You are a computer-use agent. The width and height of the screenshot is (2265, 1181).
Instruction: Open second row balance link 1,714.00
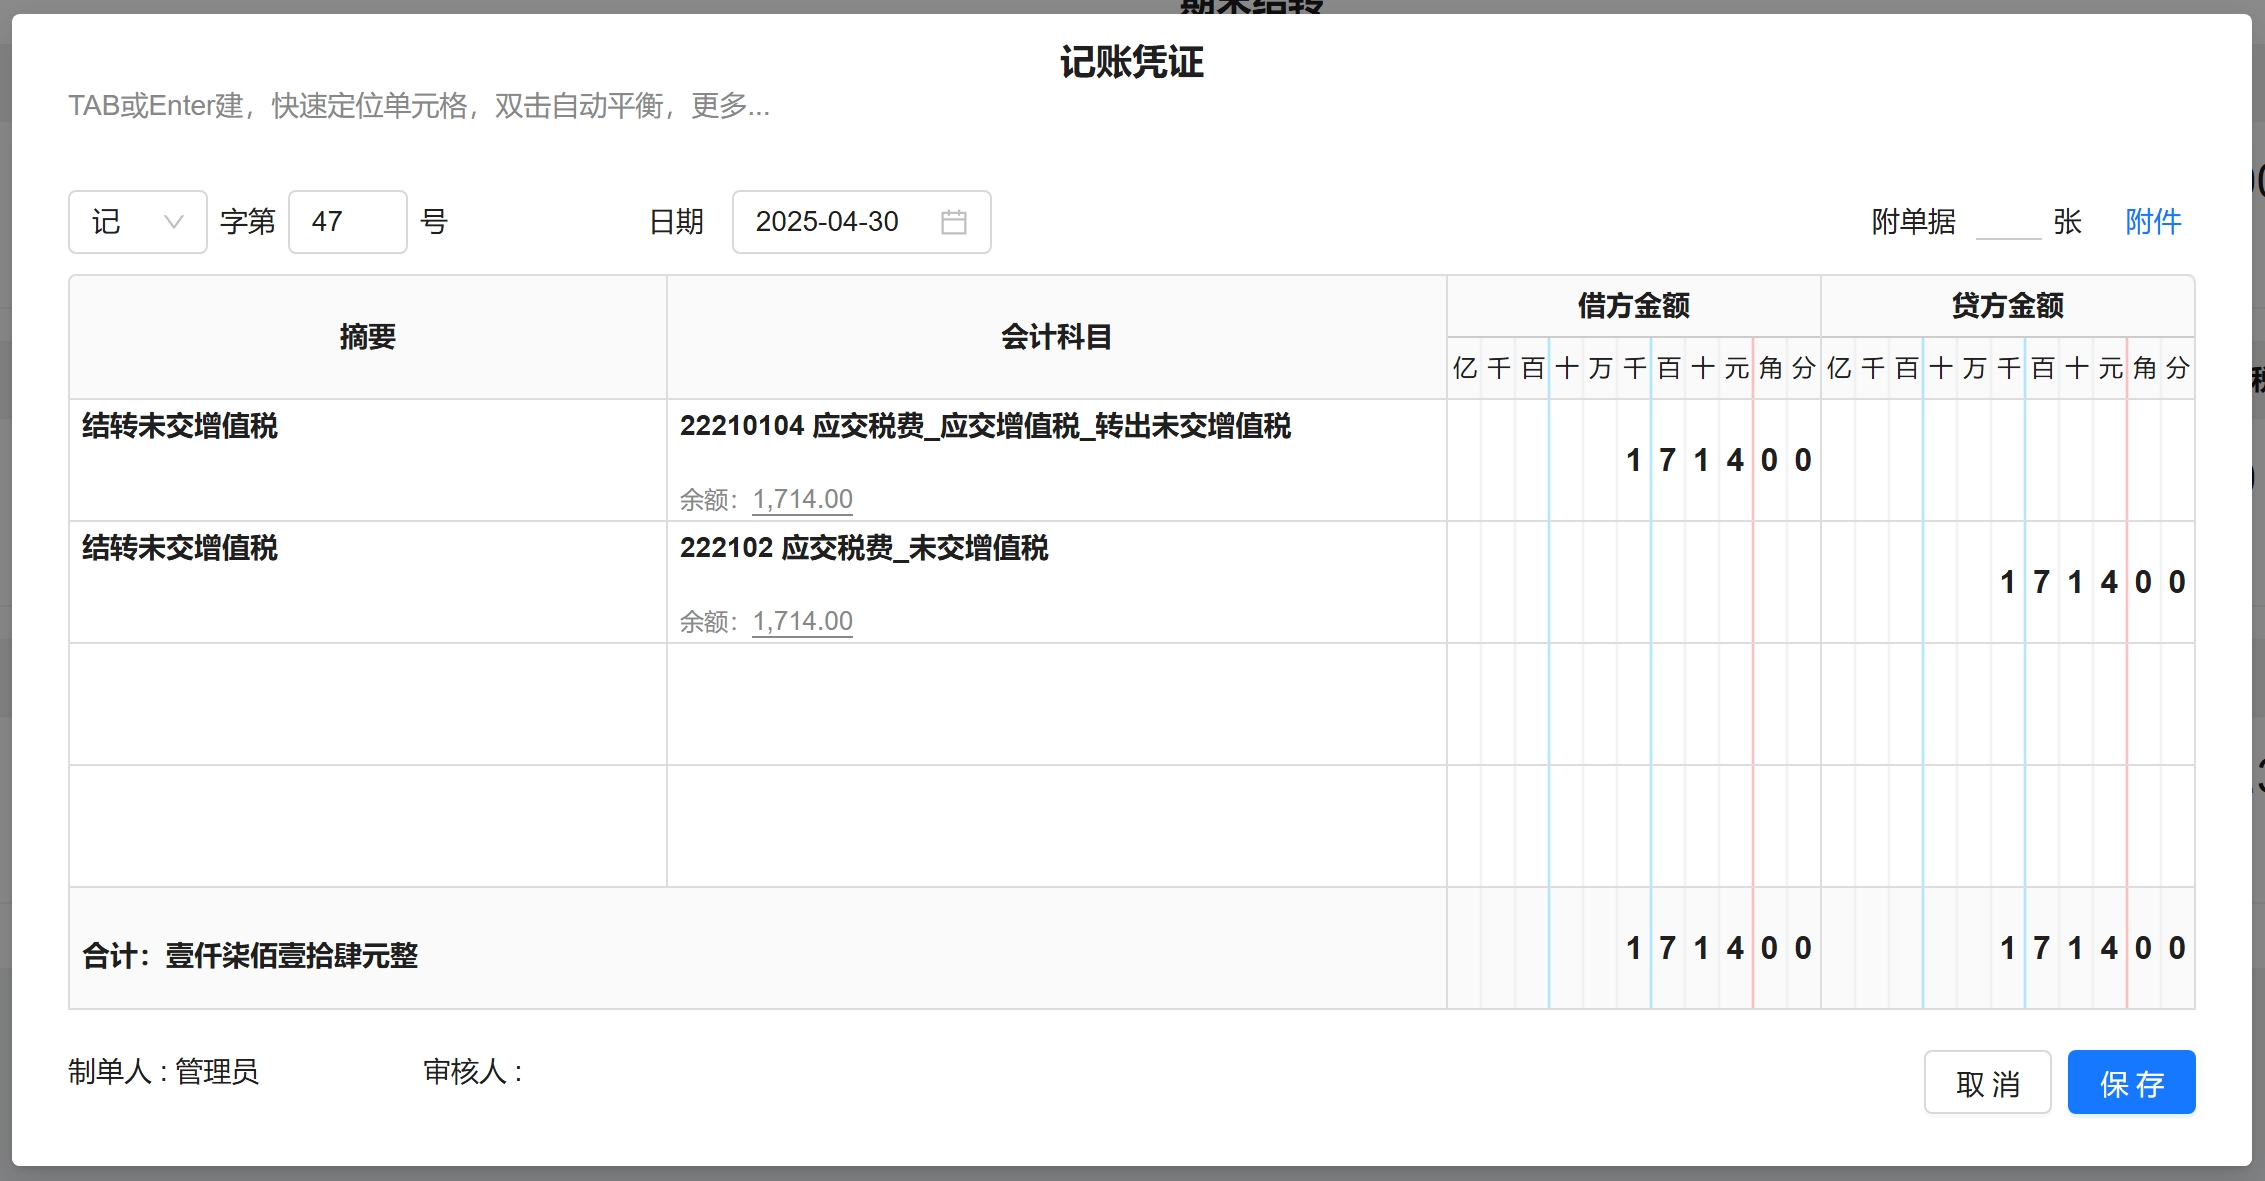(x=802, y=621)
